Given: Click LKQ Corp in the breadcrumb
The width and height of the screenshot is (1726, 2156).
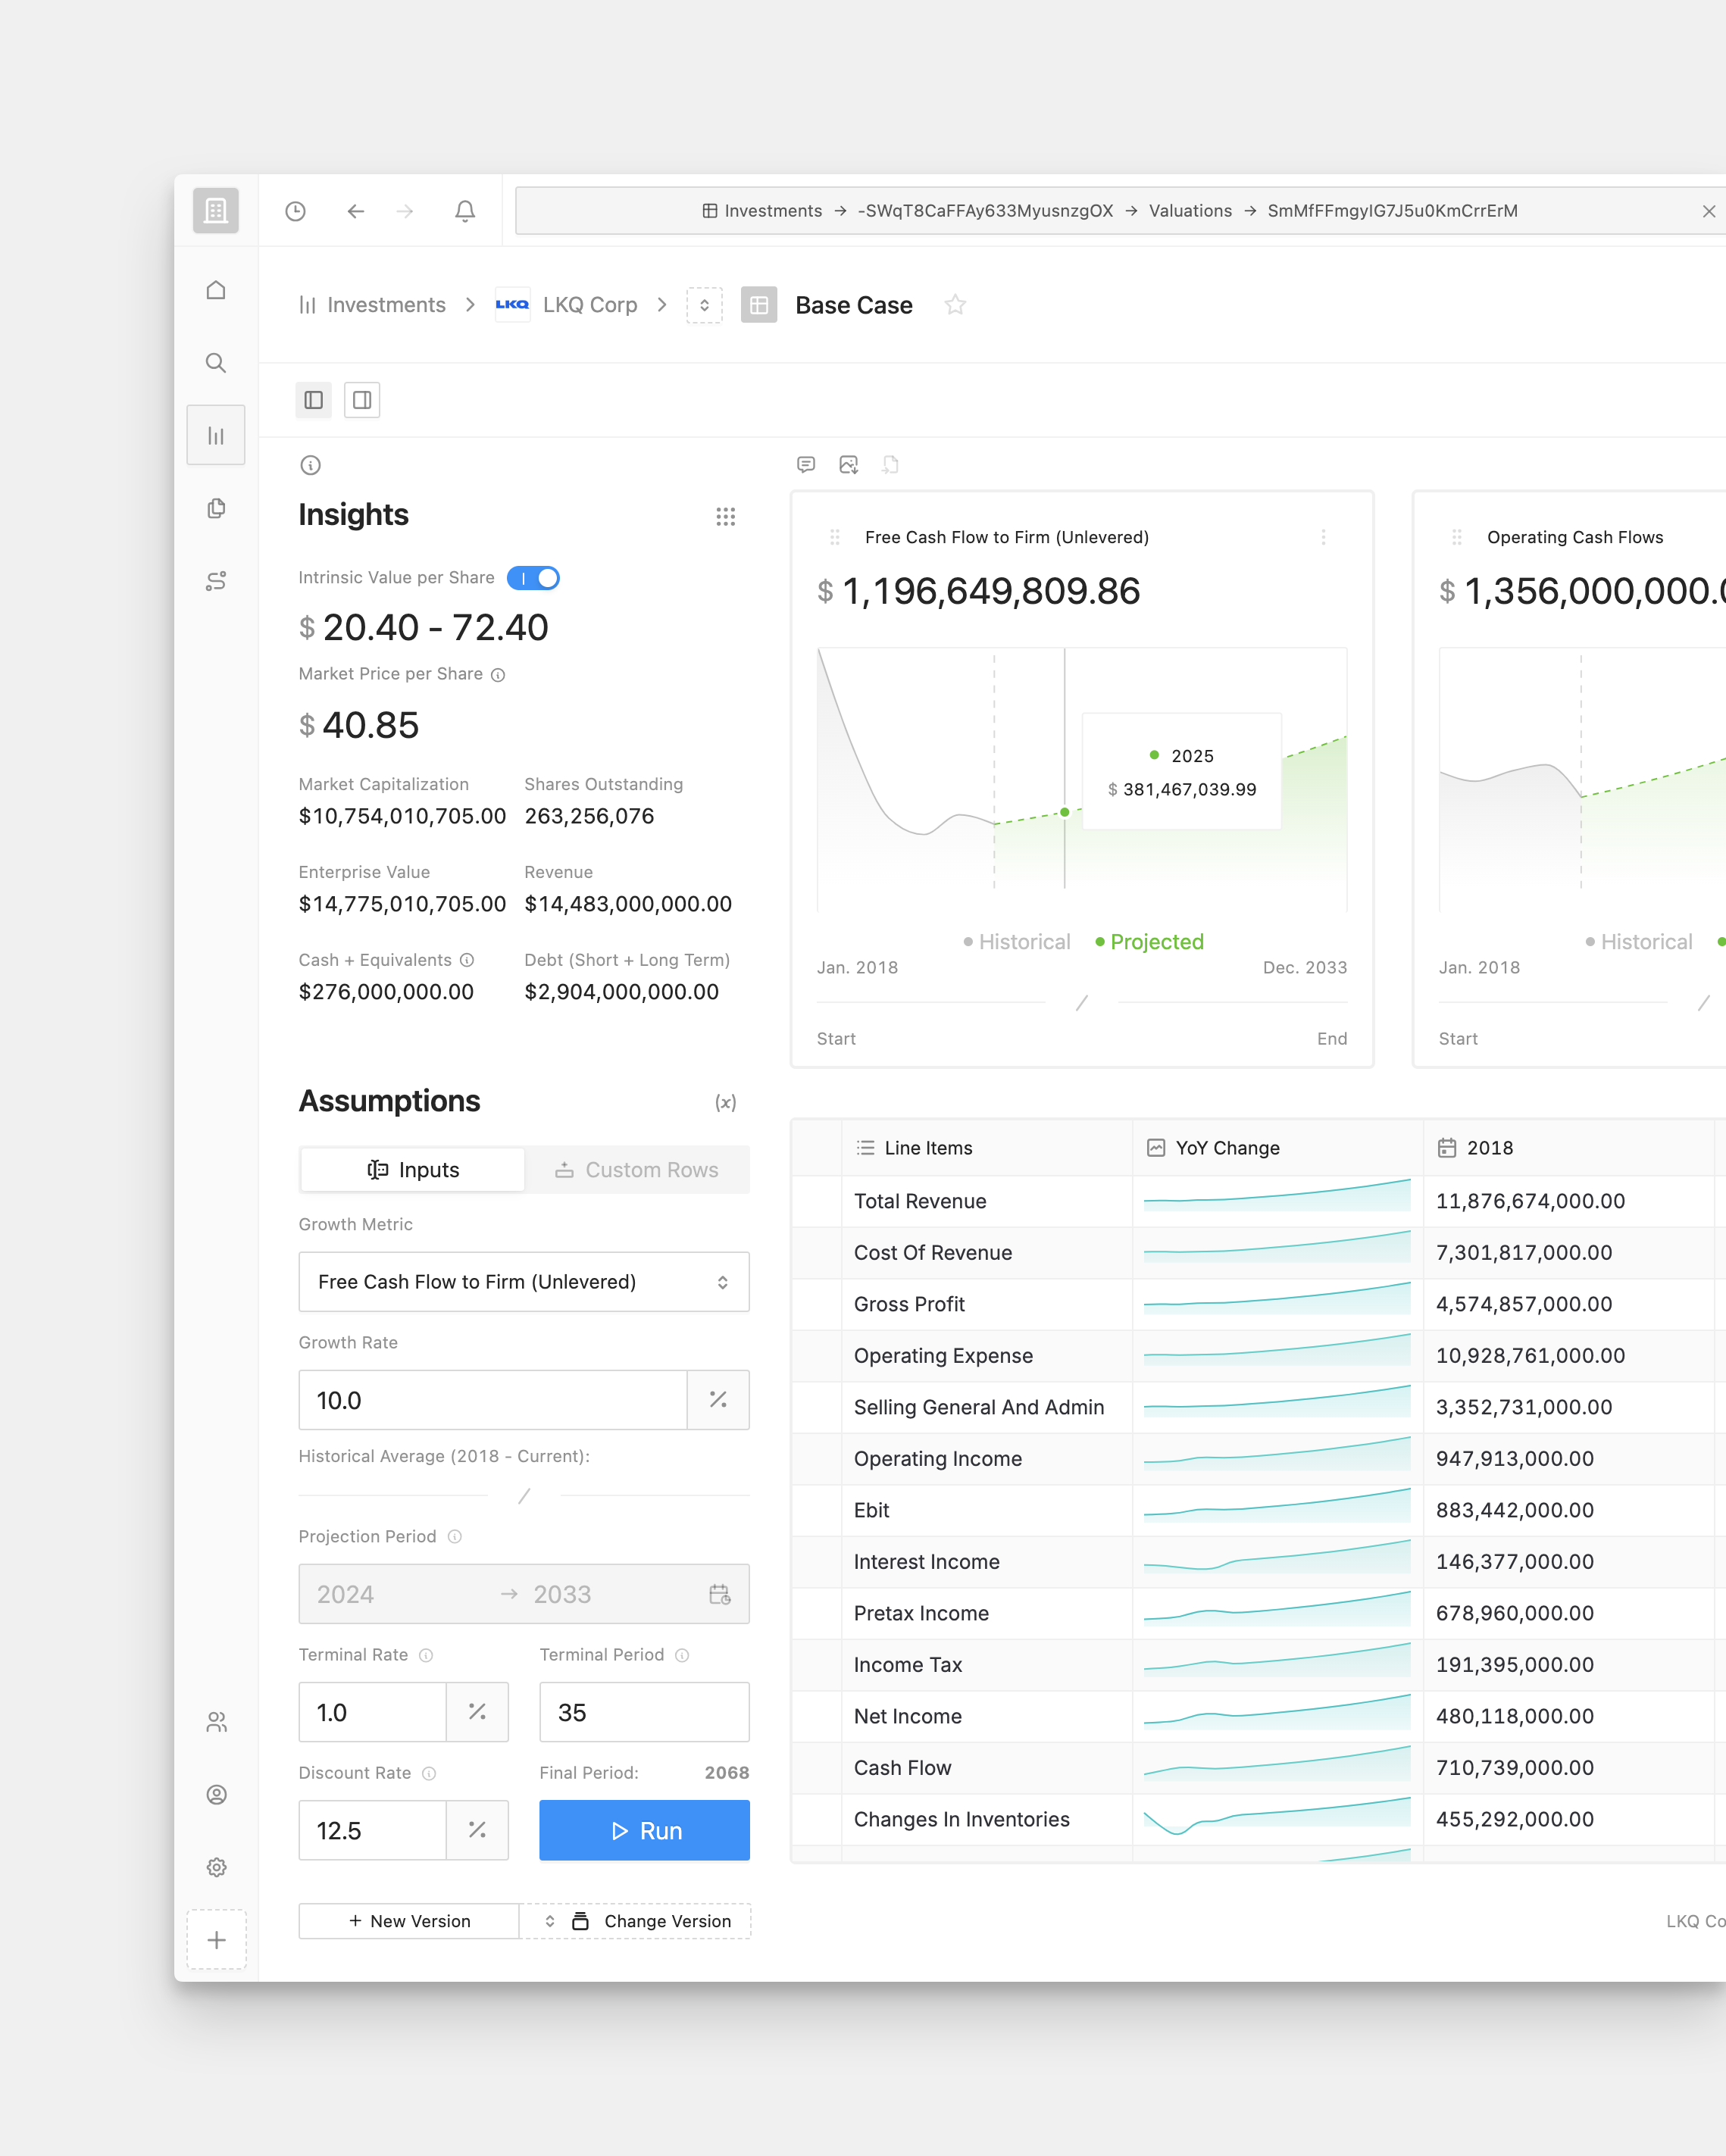Looking at the screenshot, I should click(x=567, y=305).
